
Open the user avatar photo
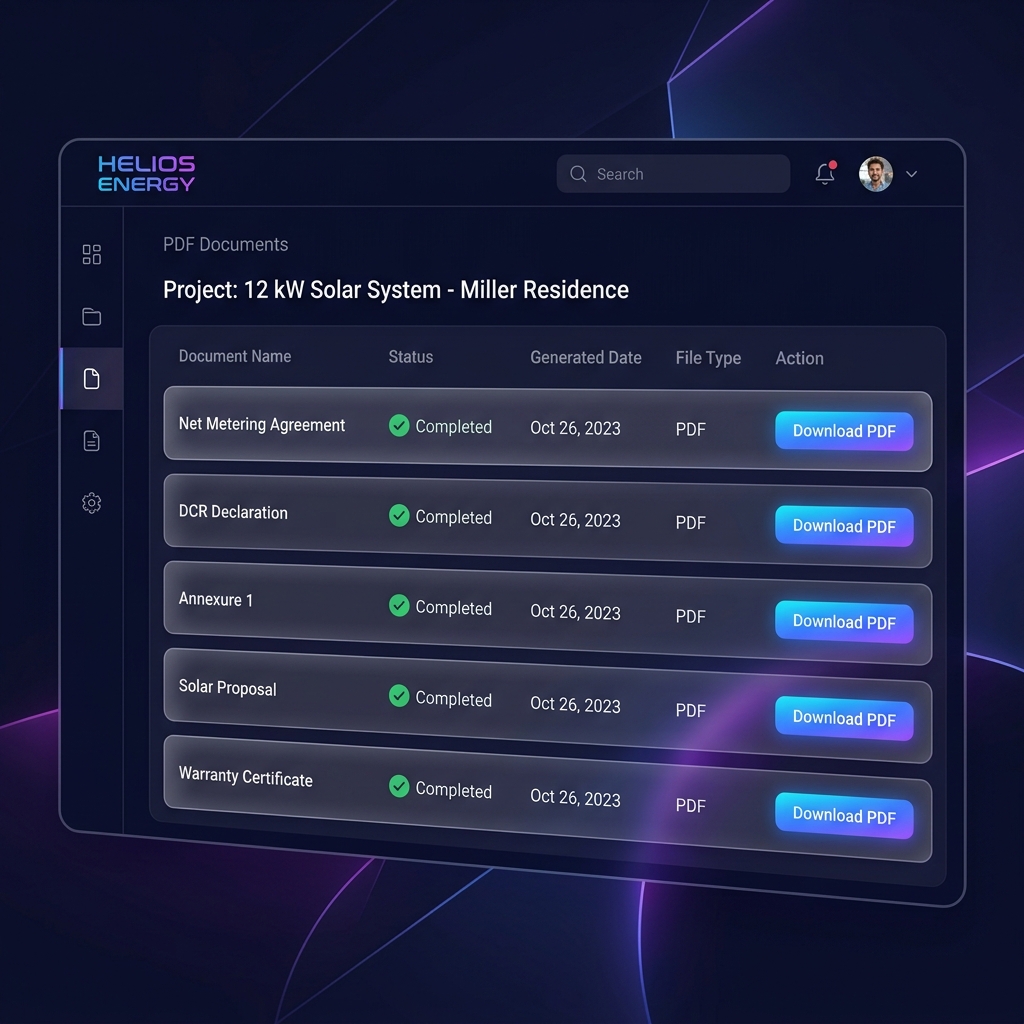(x=876, y=174)
